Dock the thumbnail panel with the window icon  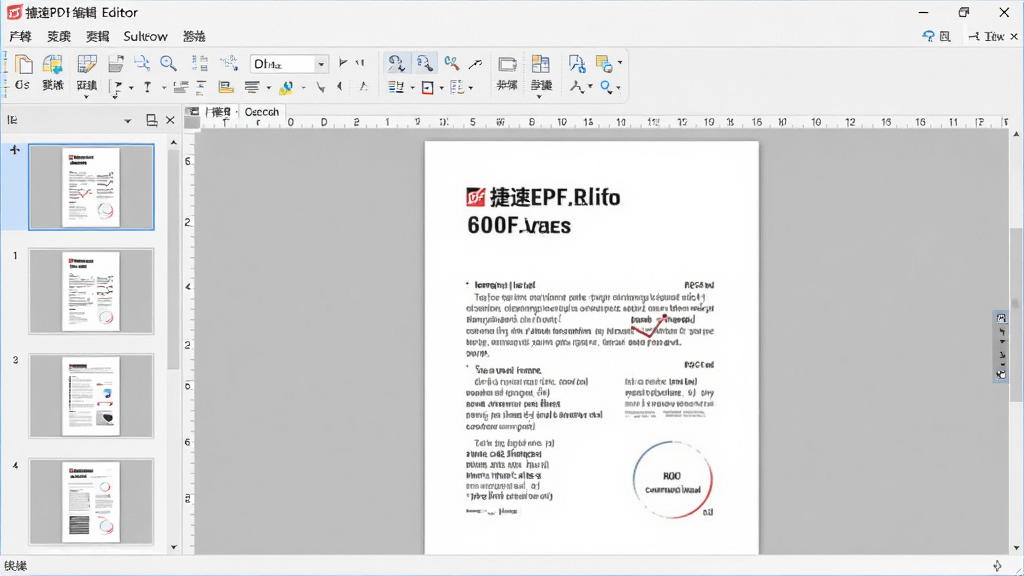point(152,120)
